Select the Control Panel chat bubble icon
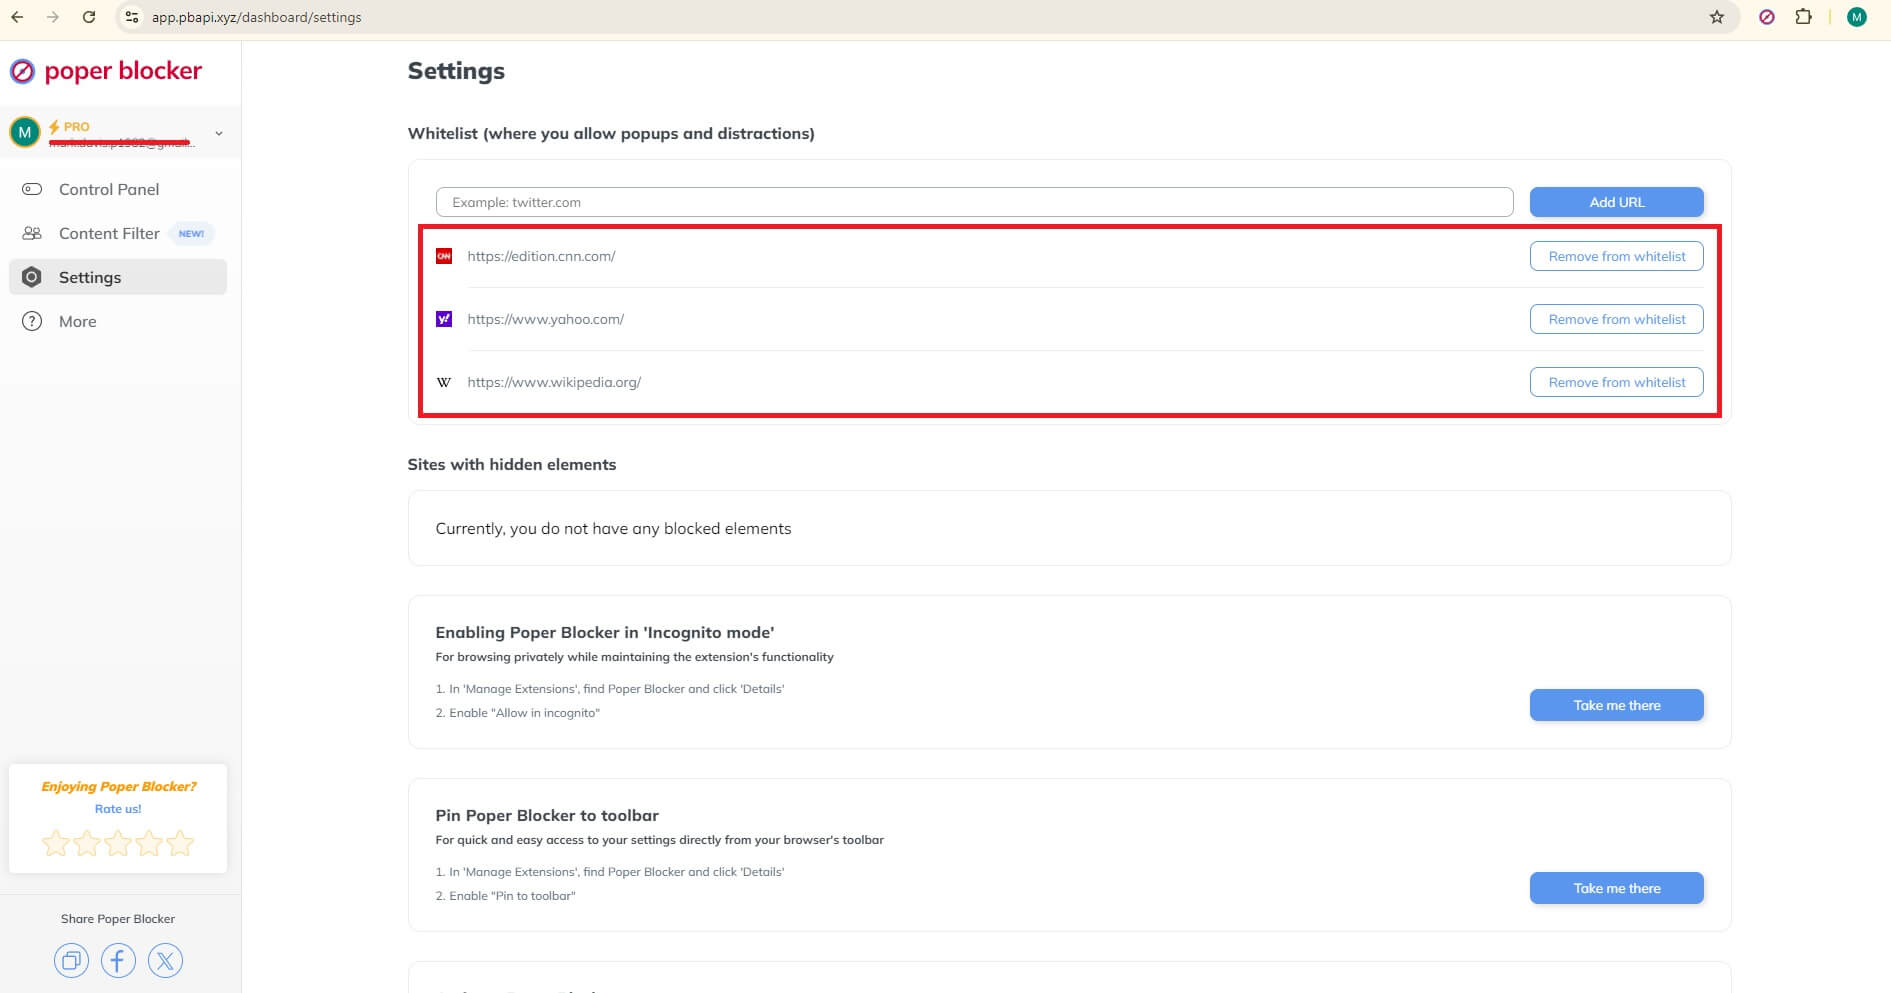The width and height of the screenshot is (1891, 993). (x=33, y=189)
